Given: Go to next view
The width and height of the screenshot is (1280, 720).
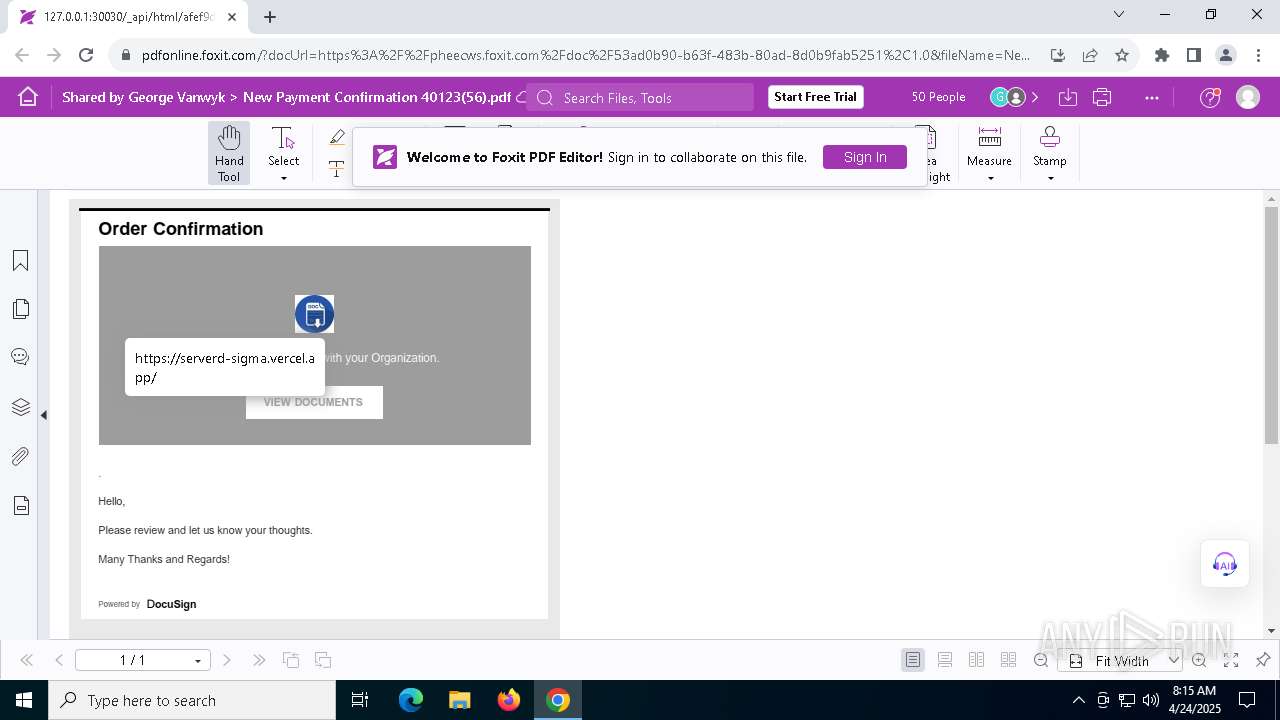Looking at the screenshot, I should 323,660.
